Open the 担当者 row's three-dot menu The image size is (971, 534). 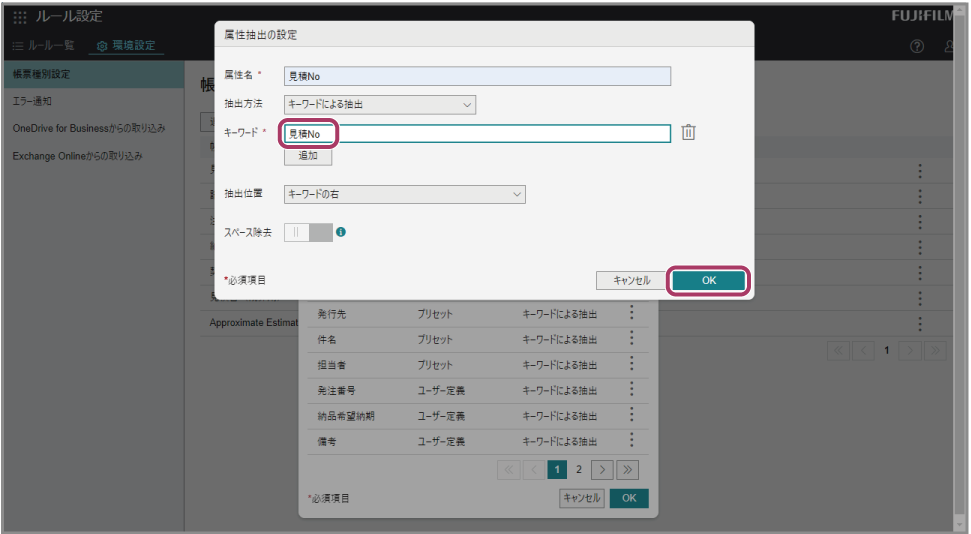pos(632,363)
